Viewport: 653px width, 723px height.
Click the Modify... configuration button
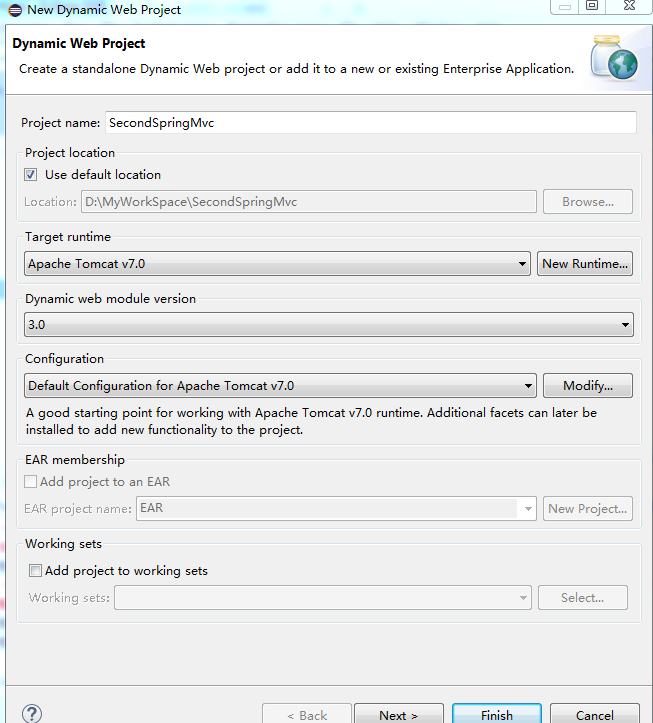point(588,385)
